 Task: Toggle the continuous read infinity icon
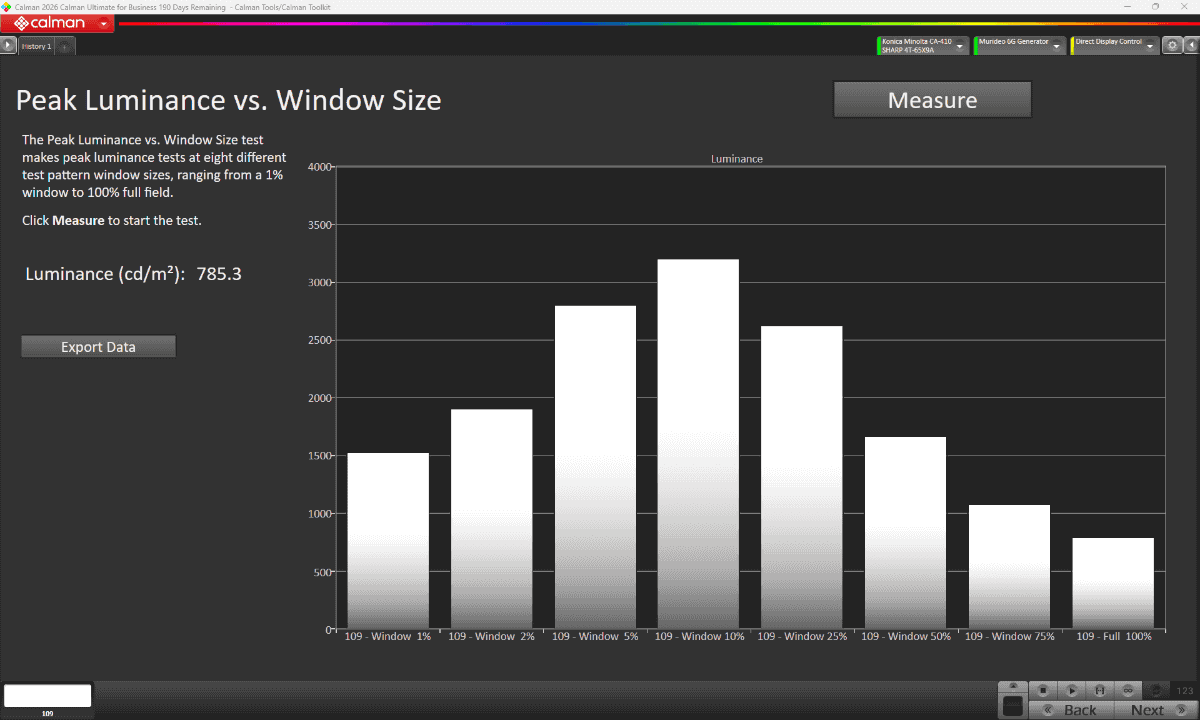[1128, 690]
